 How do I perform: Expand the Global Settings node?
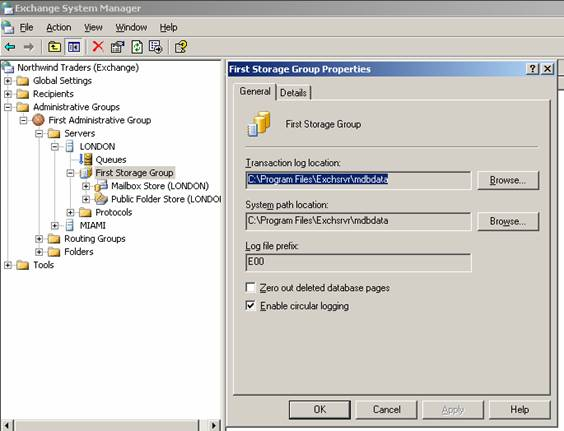pos(8,81)
